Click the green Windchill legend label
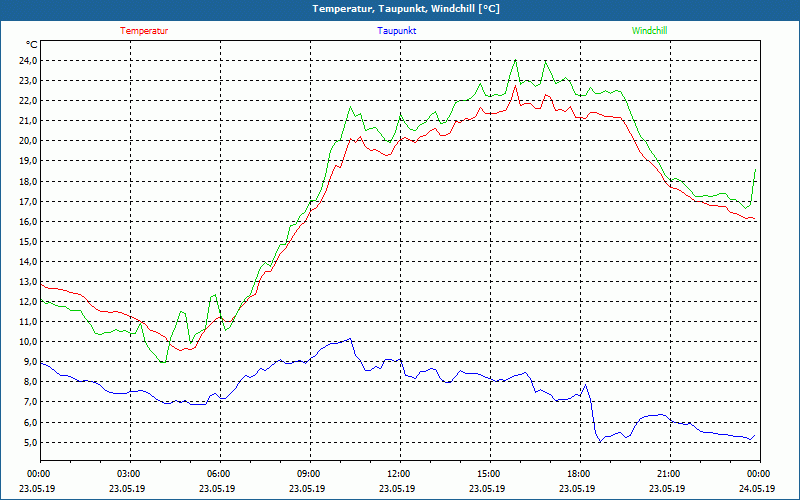This screenshot has height=500, width=800. click(x=649, y=31)
